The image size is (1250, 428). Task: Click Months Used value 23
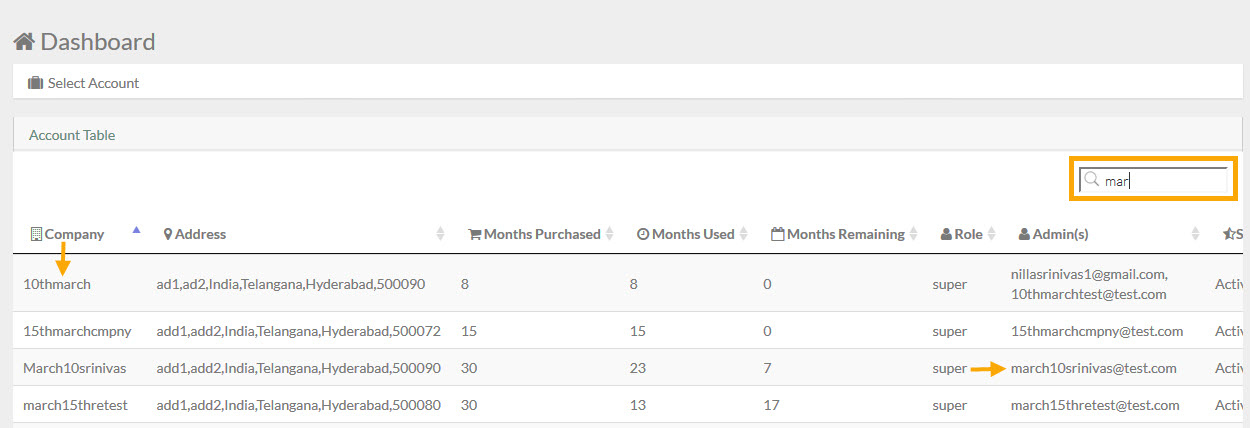coord(637,368)
